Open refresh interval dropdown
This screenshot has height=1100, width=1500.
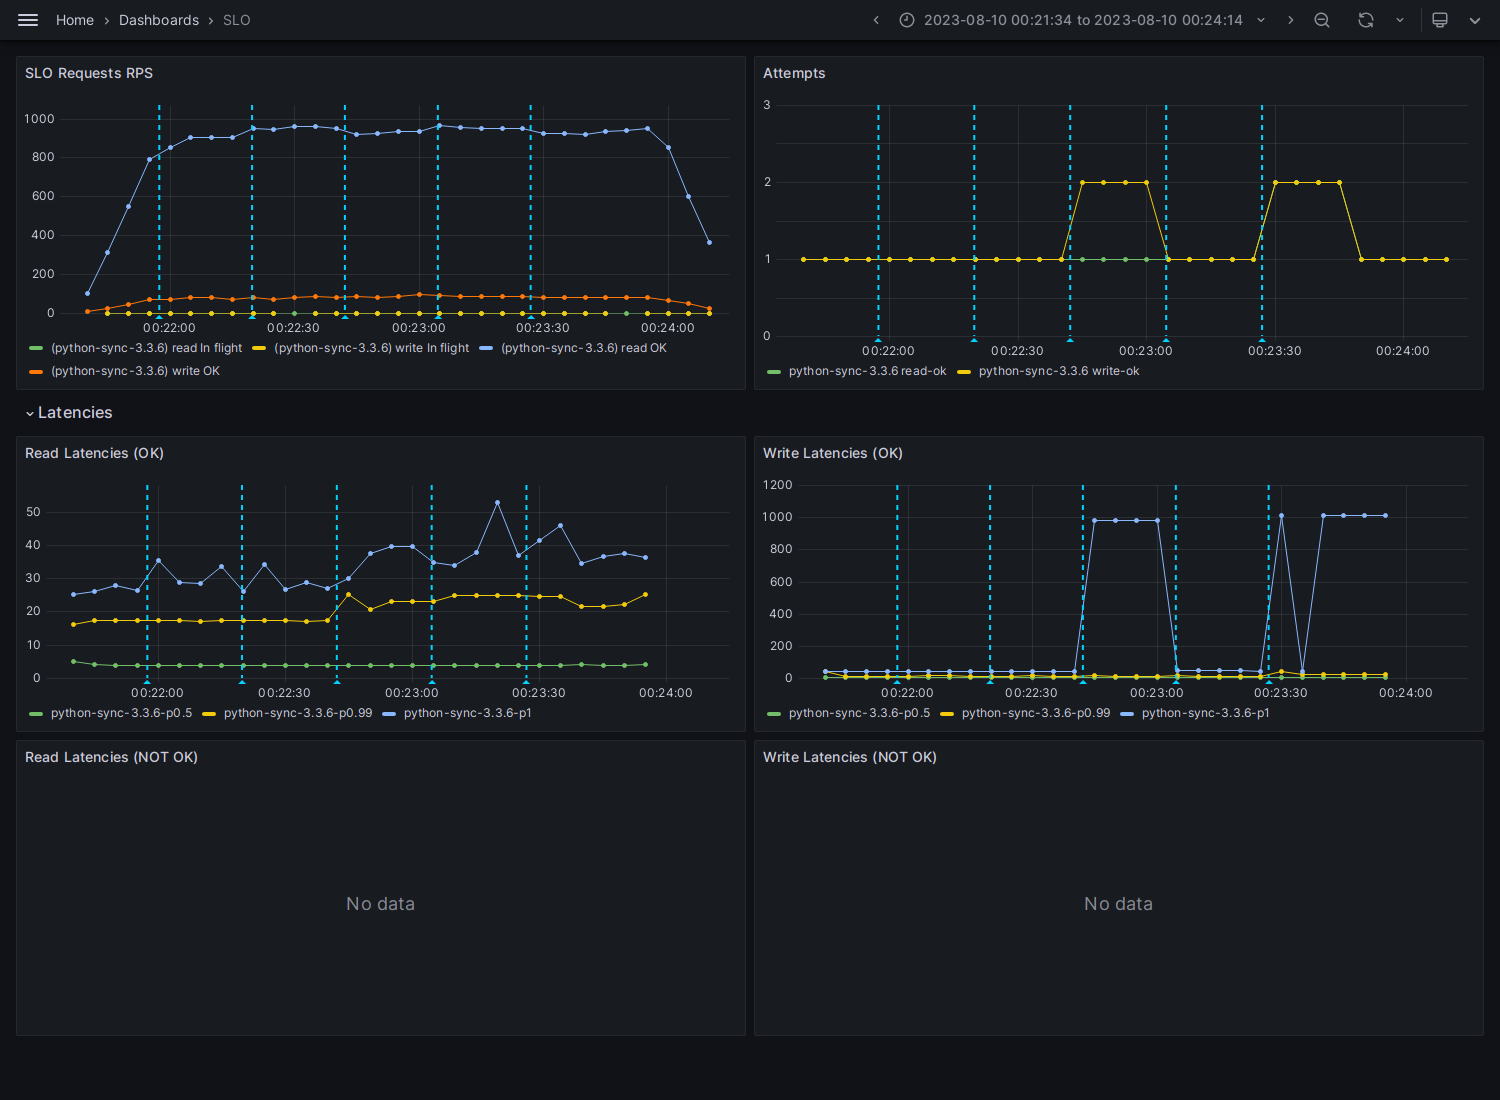[1400, 20]
